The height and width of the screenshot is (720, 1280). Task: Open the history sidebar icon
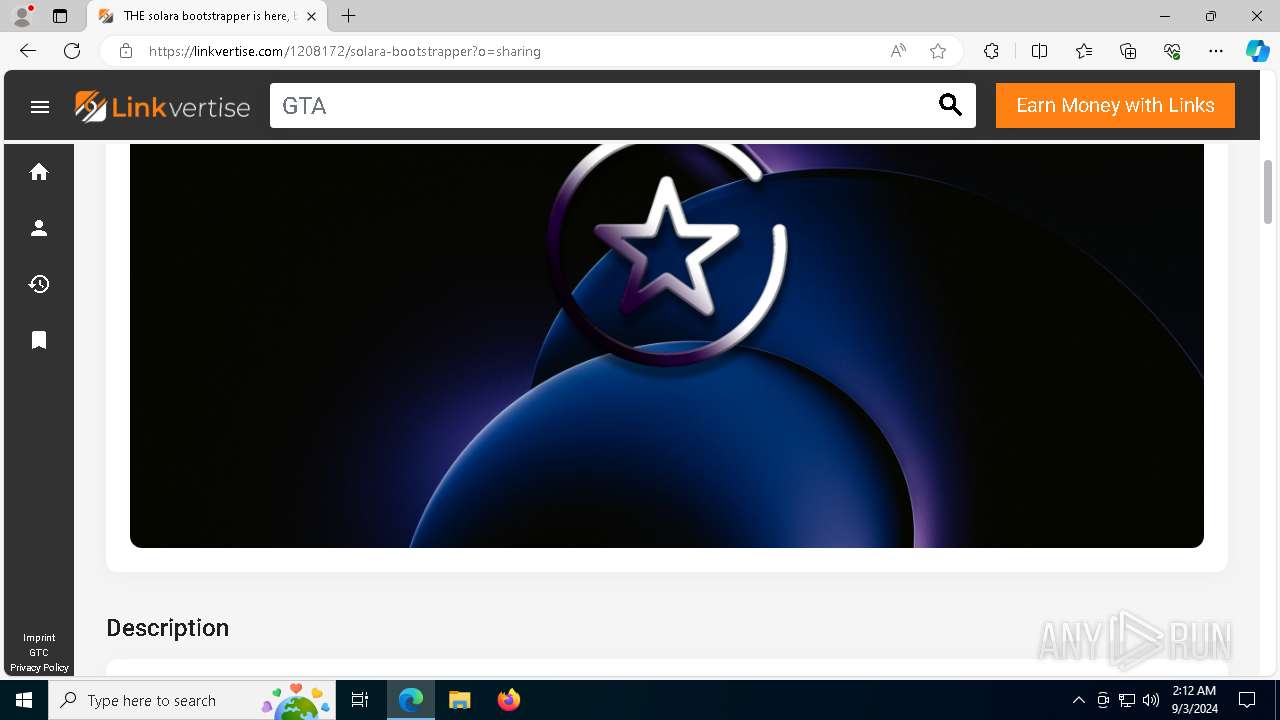[x=39, y=284]
